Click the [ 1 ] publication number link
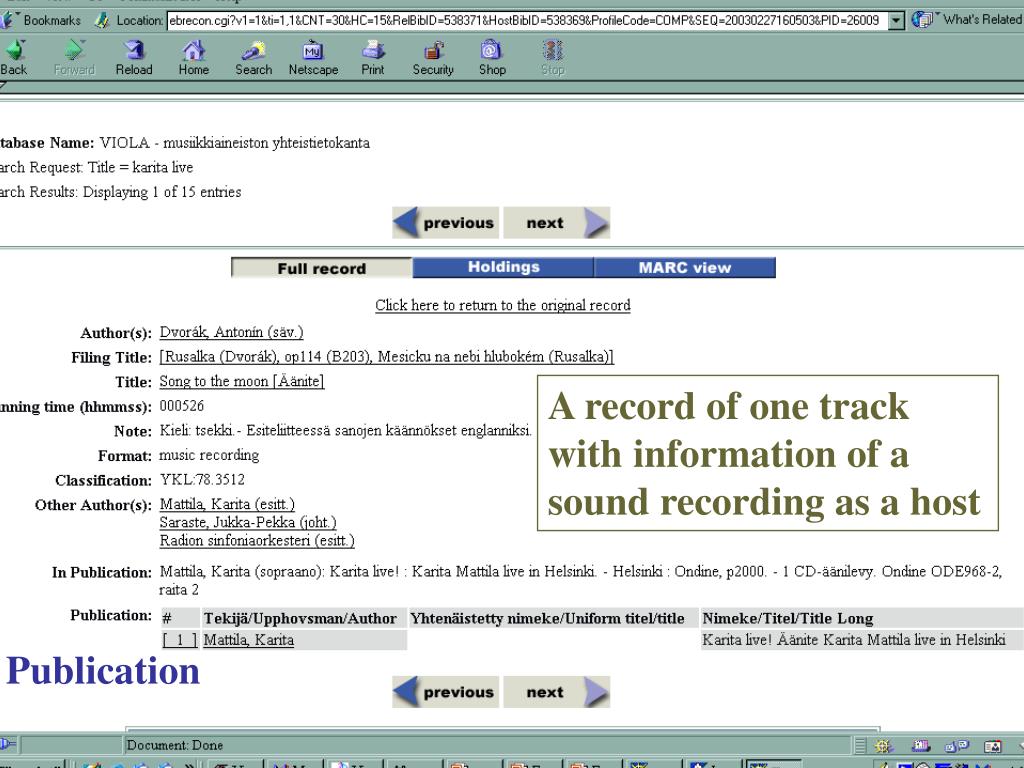The width and height of the screenshot is (1024, 768). [180, 640]
